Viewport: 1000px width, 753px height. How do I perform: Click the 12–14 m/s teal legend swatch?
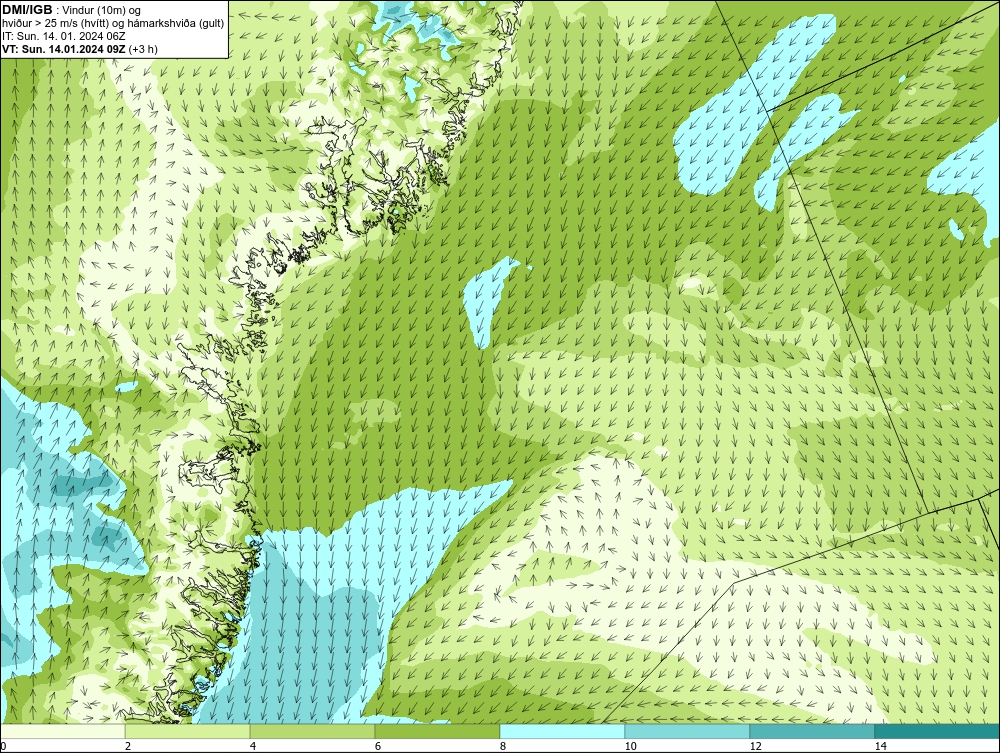812,731
